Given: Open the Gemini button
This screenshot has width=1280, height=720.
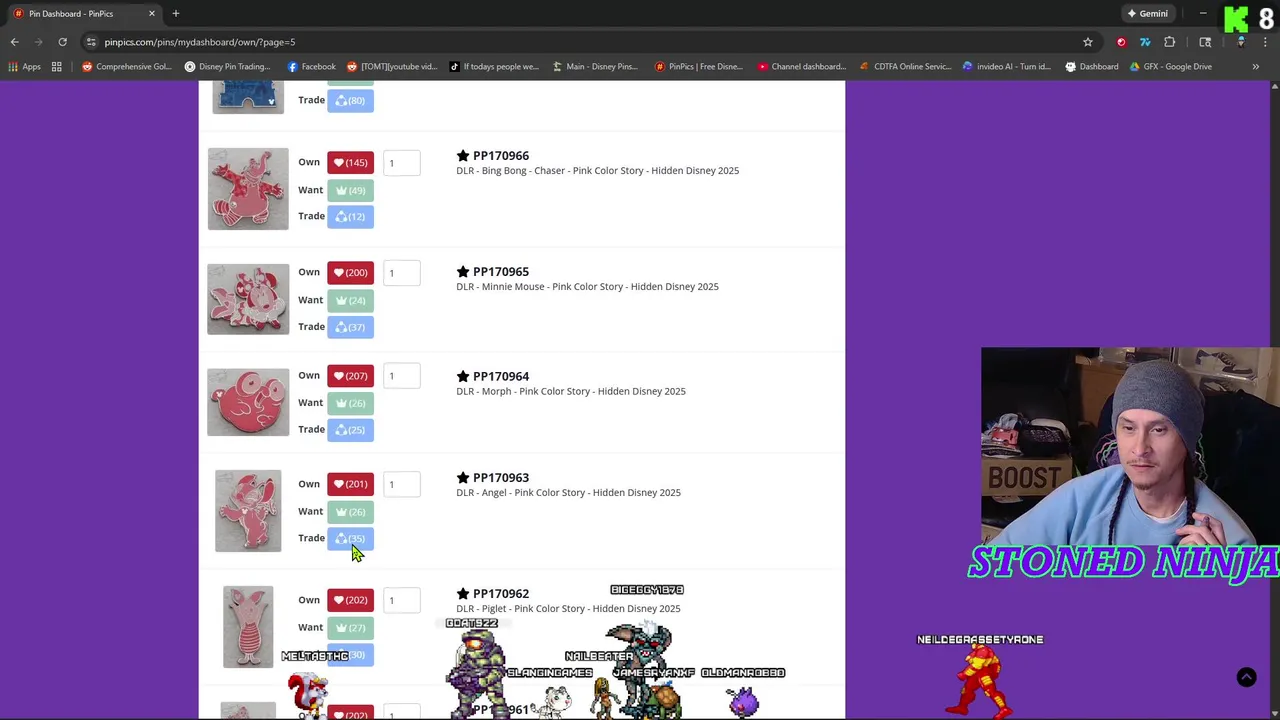Looking at the screenshot, I should click(1147, 13).
